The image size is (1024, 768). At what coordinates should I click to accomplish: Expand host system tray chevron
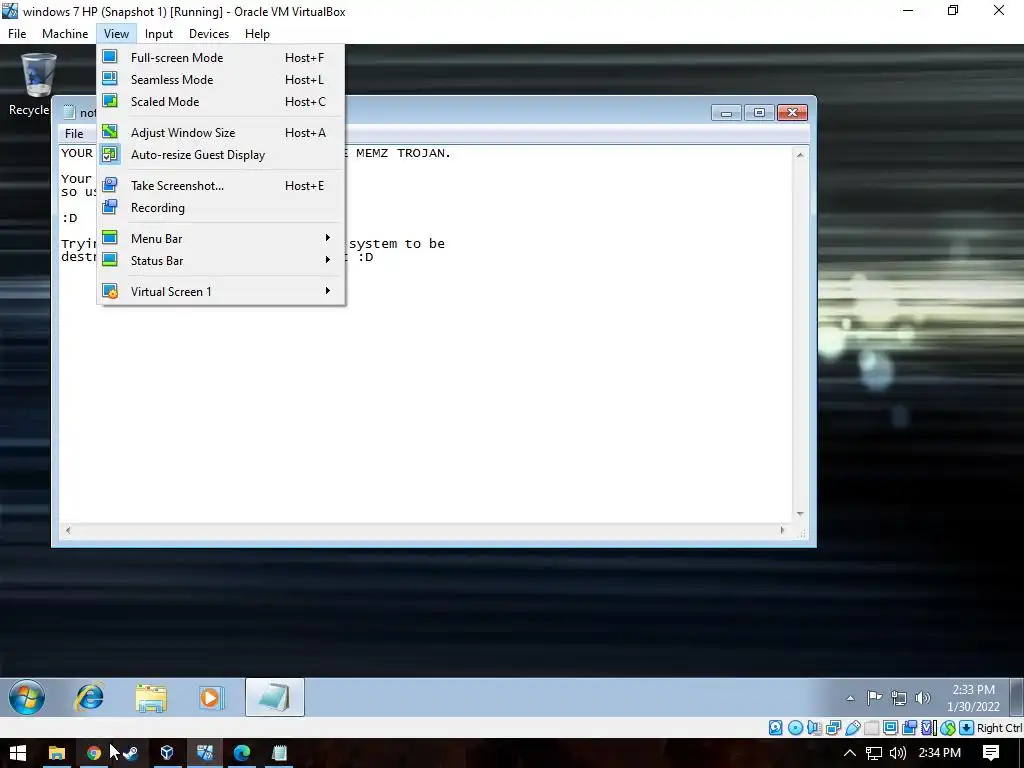click(x=850, y=753)
